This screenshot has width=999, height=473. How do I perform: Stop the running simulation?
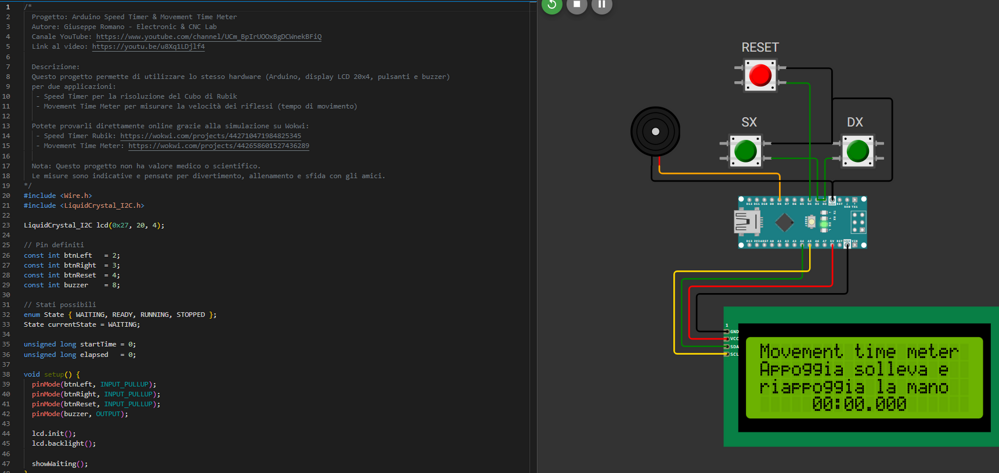[x=577, y=5]
